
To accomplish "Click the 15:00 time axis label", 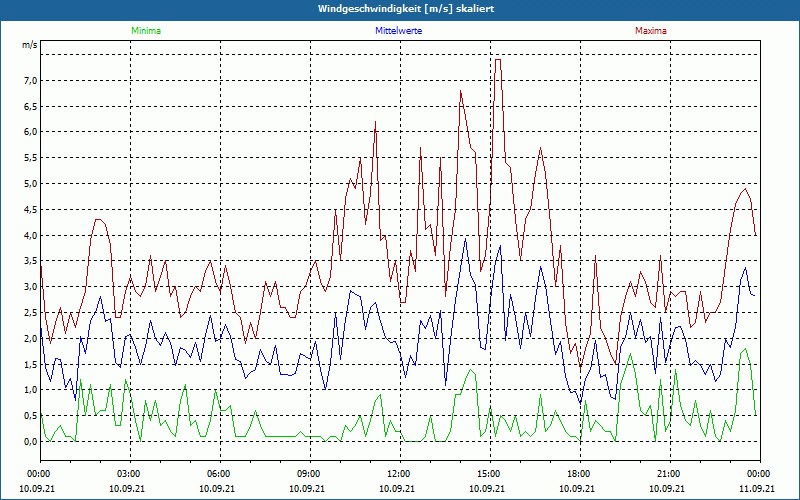I will click(490, 474).
